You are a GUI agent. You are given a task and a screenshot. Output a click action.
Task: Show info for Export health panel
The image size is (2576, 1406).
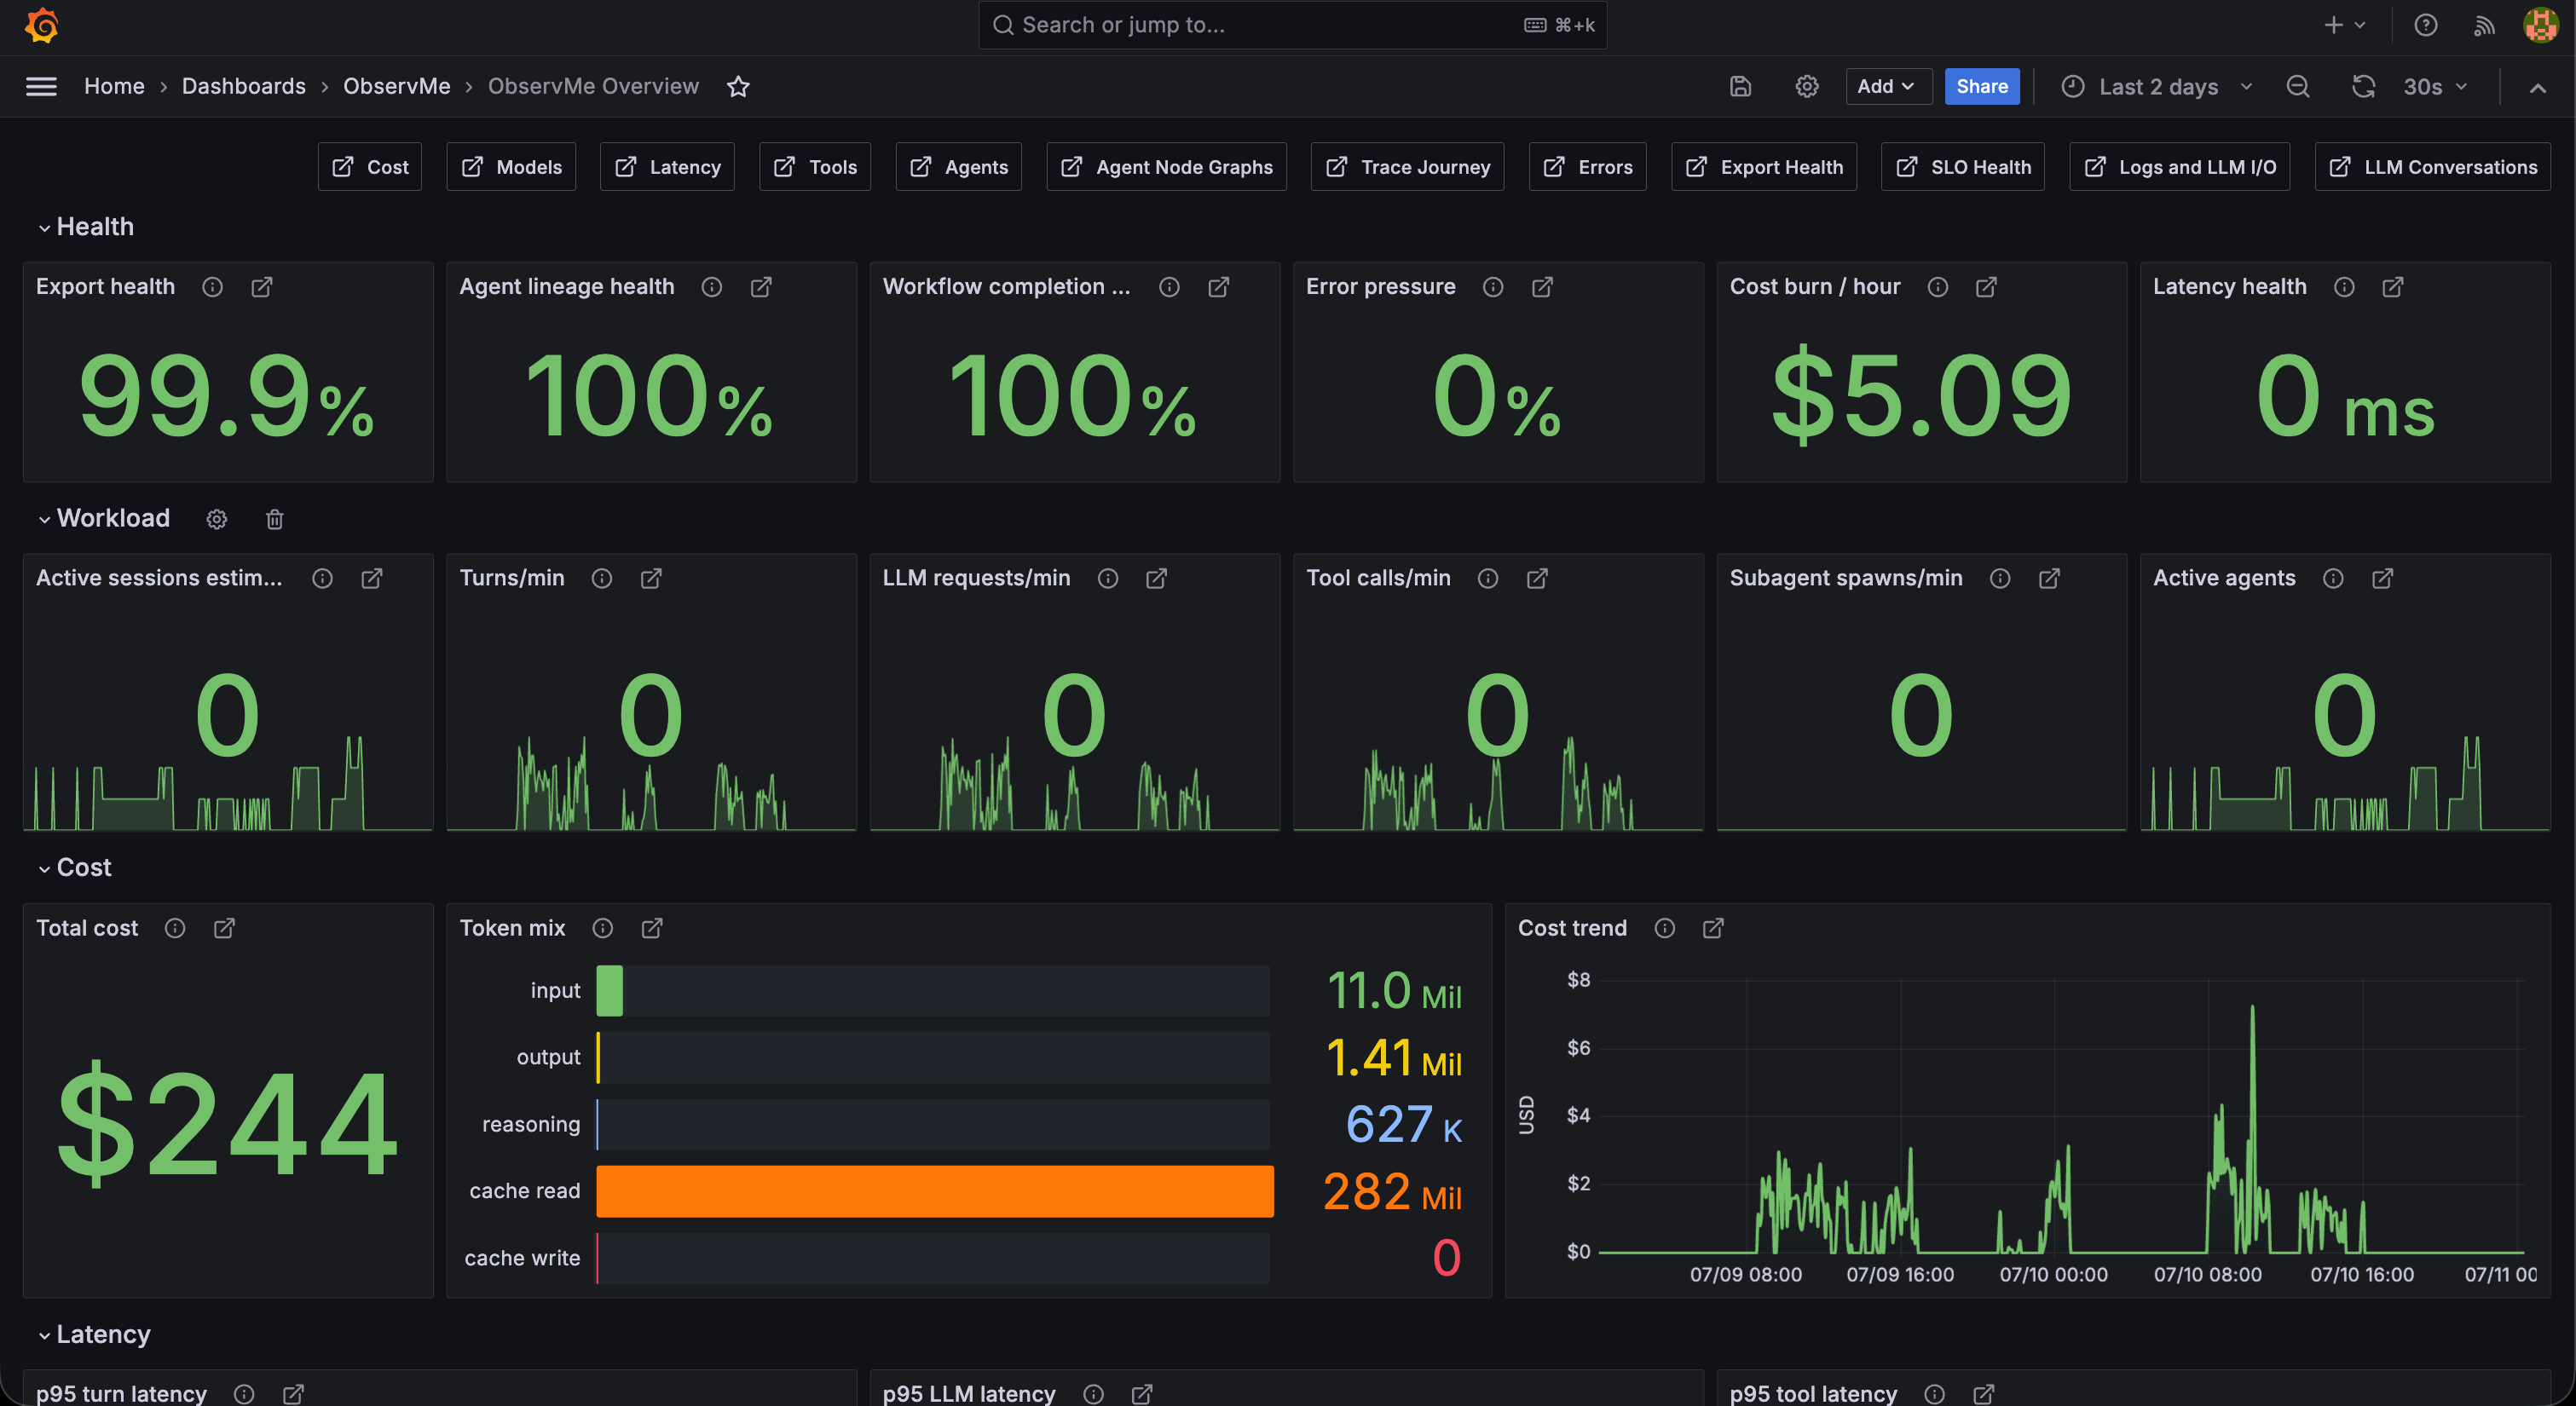point(212,287)
